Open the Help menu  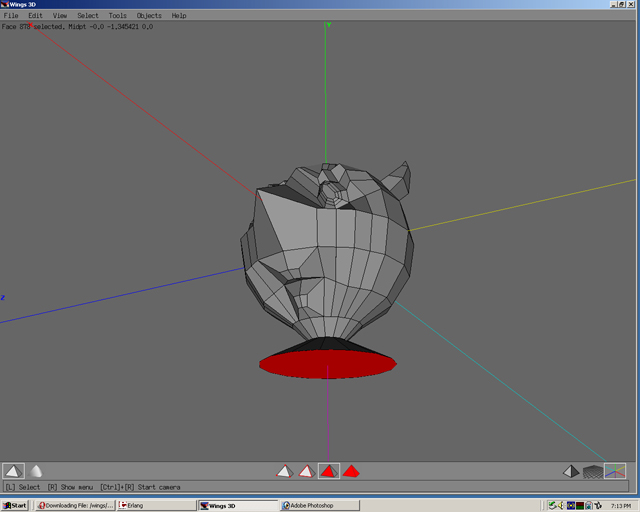coord(179,16)
